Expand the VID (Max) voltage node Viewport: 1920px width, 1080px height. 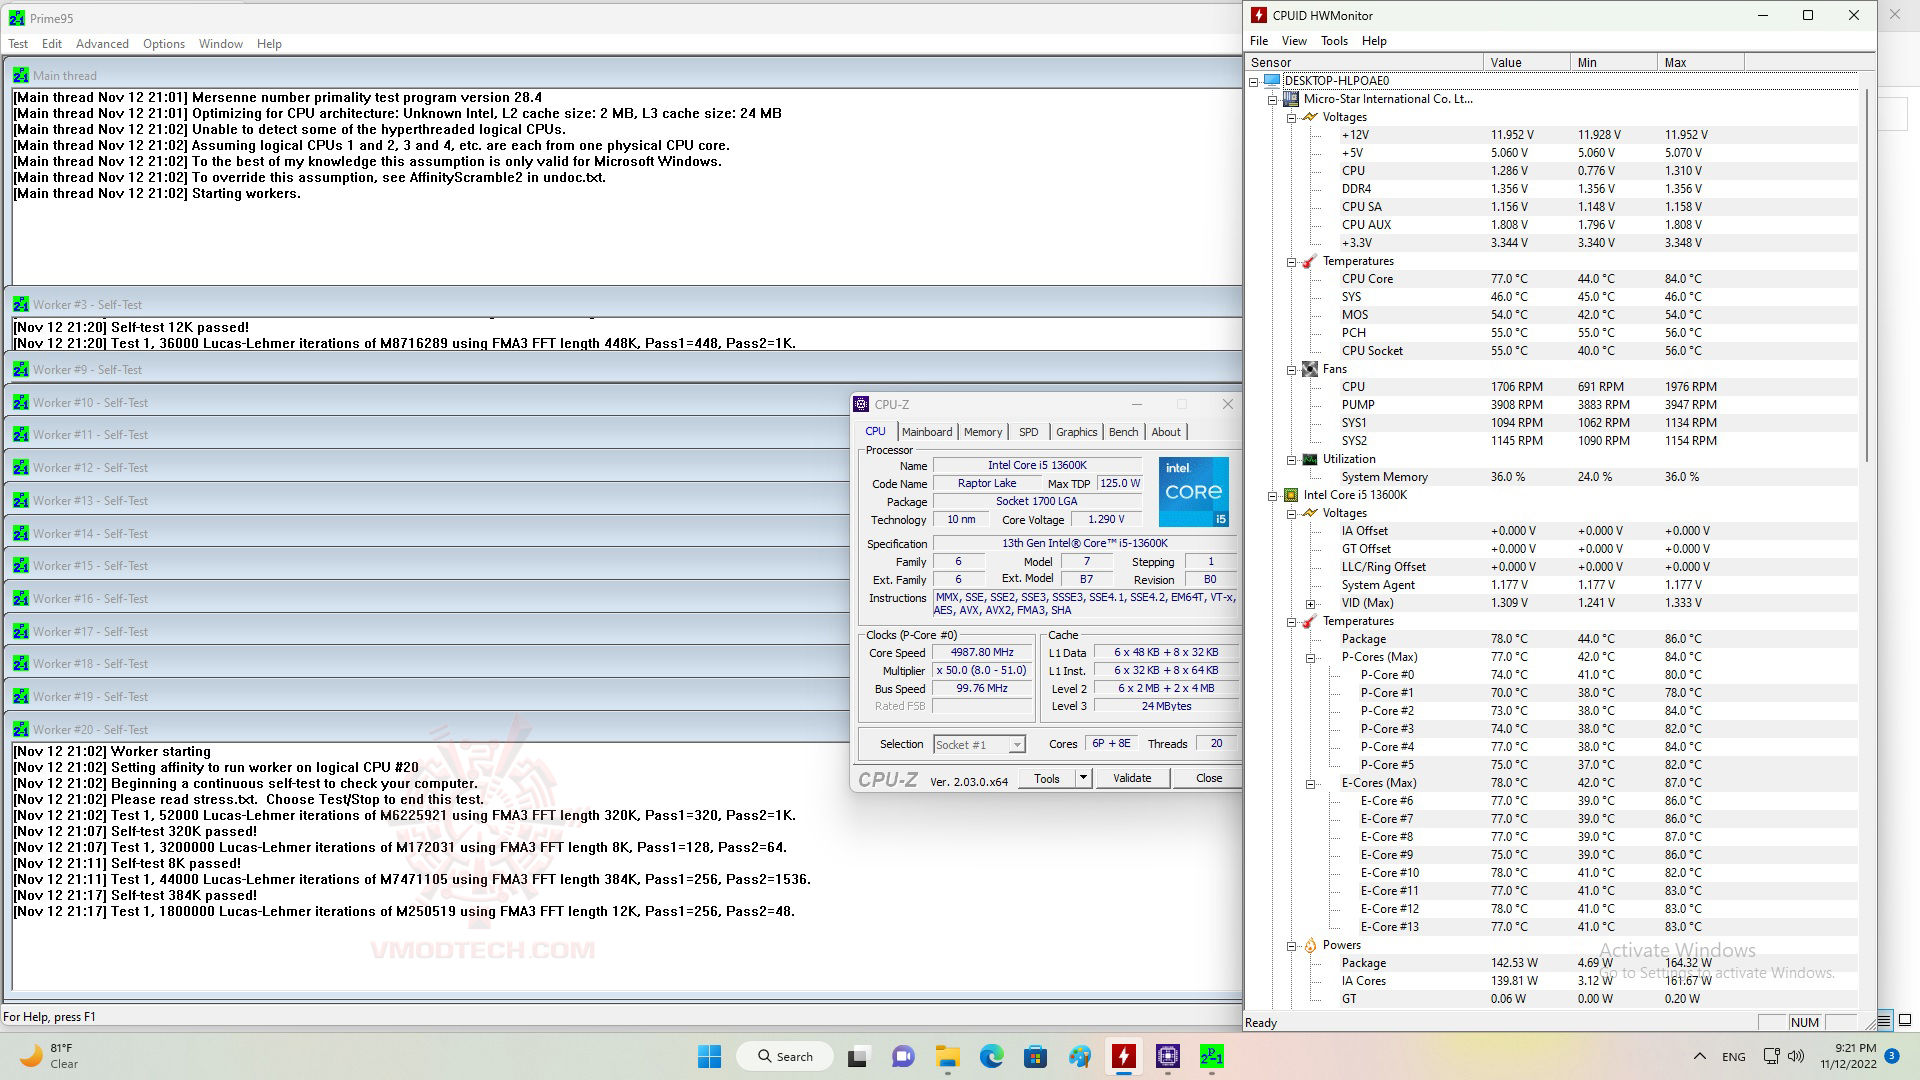point(1310,604)
